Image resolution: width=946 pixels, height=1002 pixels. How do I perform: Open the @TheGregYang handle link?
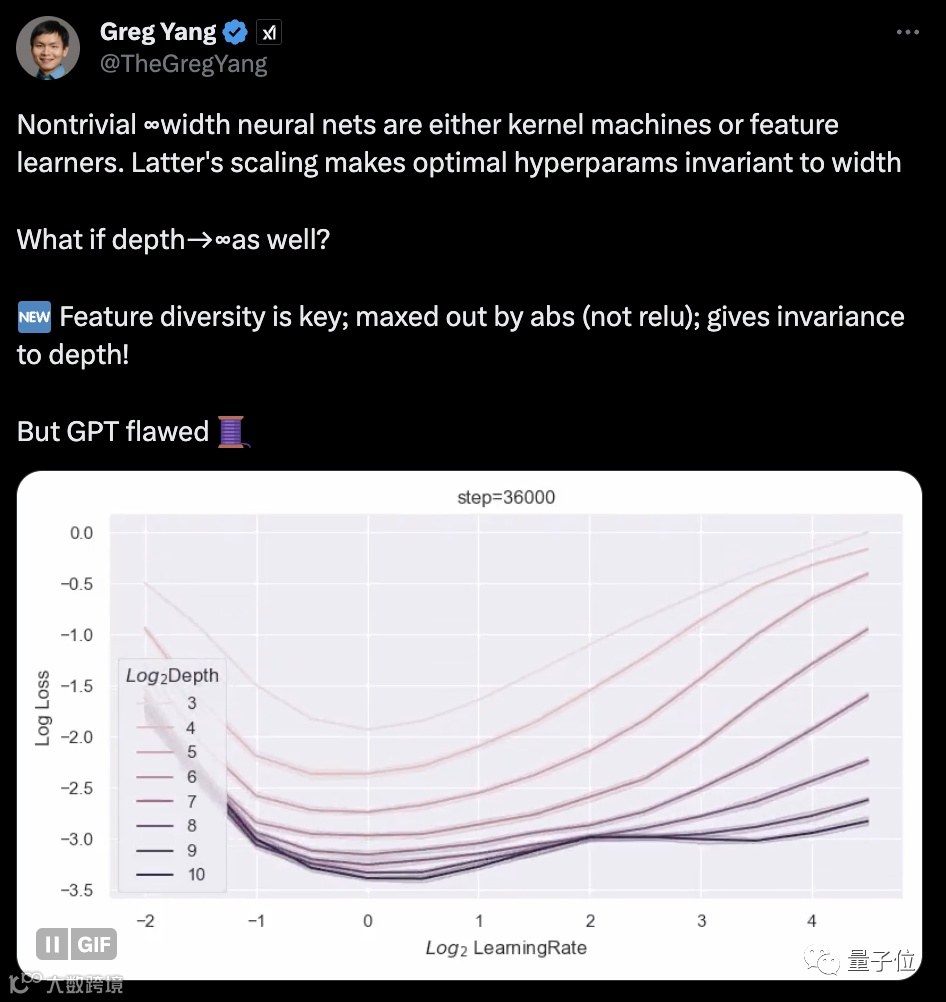[x=184, y=65]
